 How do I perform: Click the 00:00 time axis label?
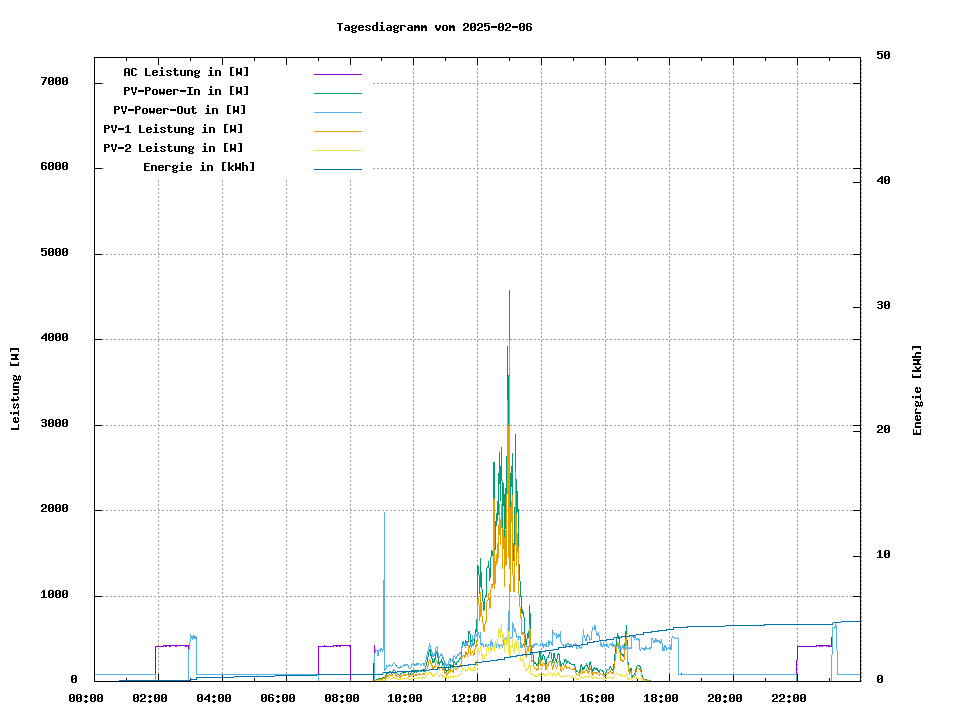tap(86, 698)
